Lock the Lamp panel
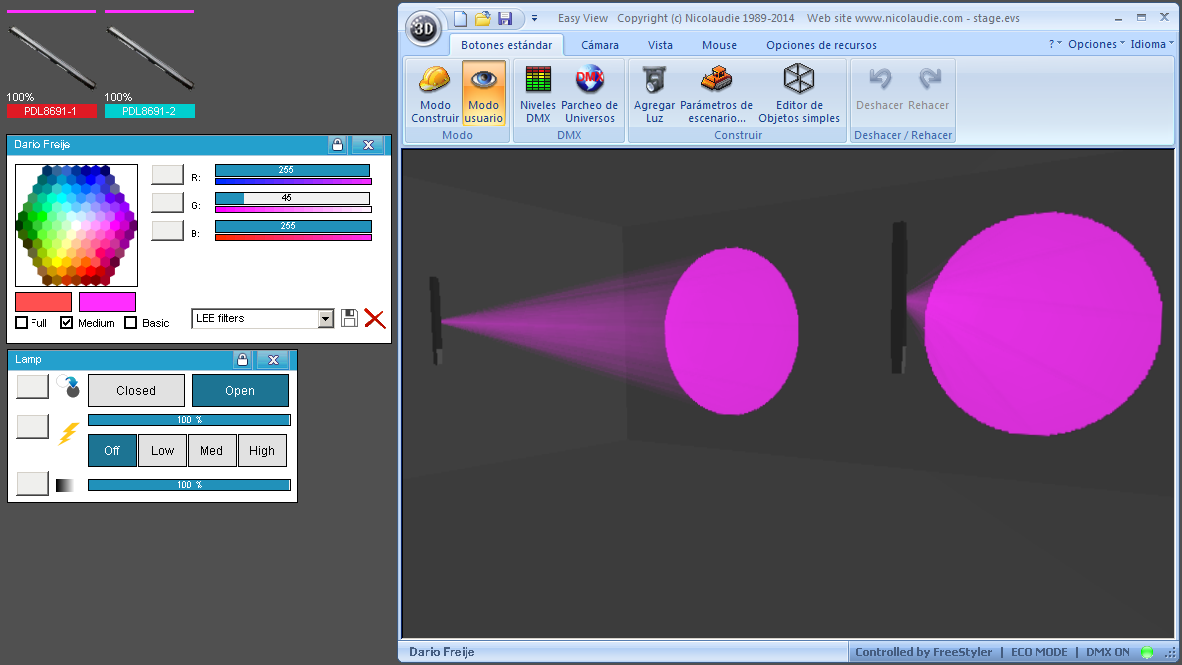The image size is (1182, 665). (242, 360)
